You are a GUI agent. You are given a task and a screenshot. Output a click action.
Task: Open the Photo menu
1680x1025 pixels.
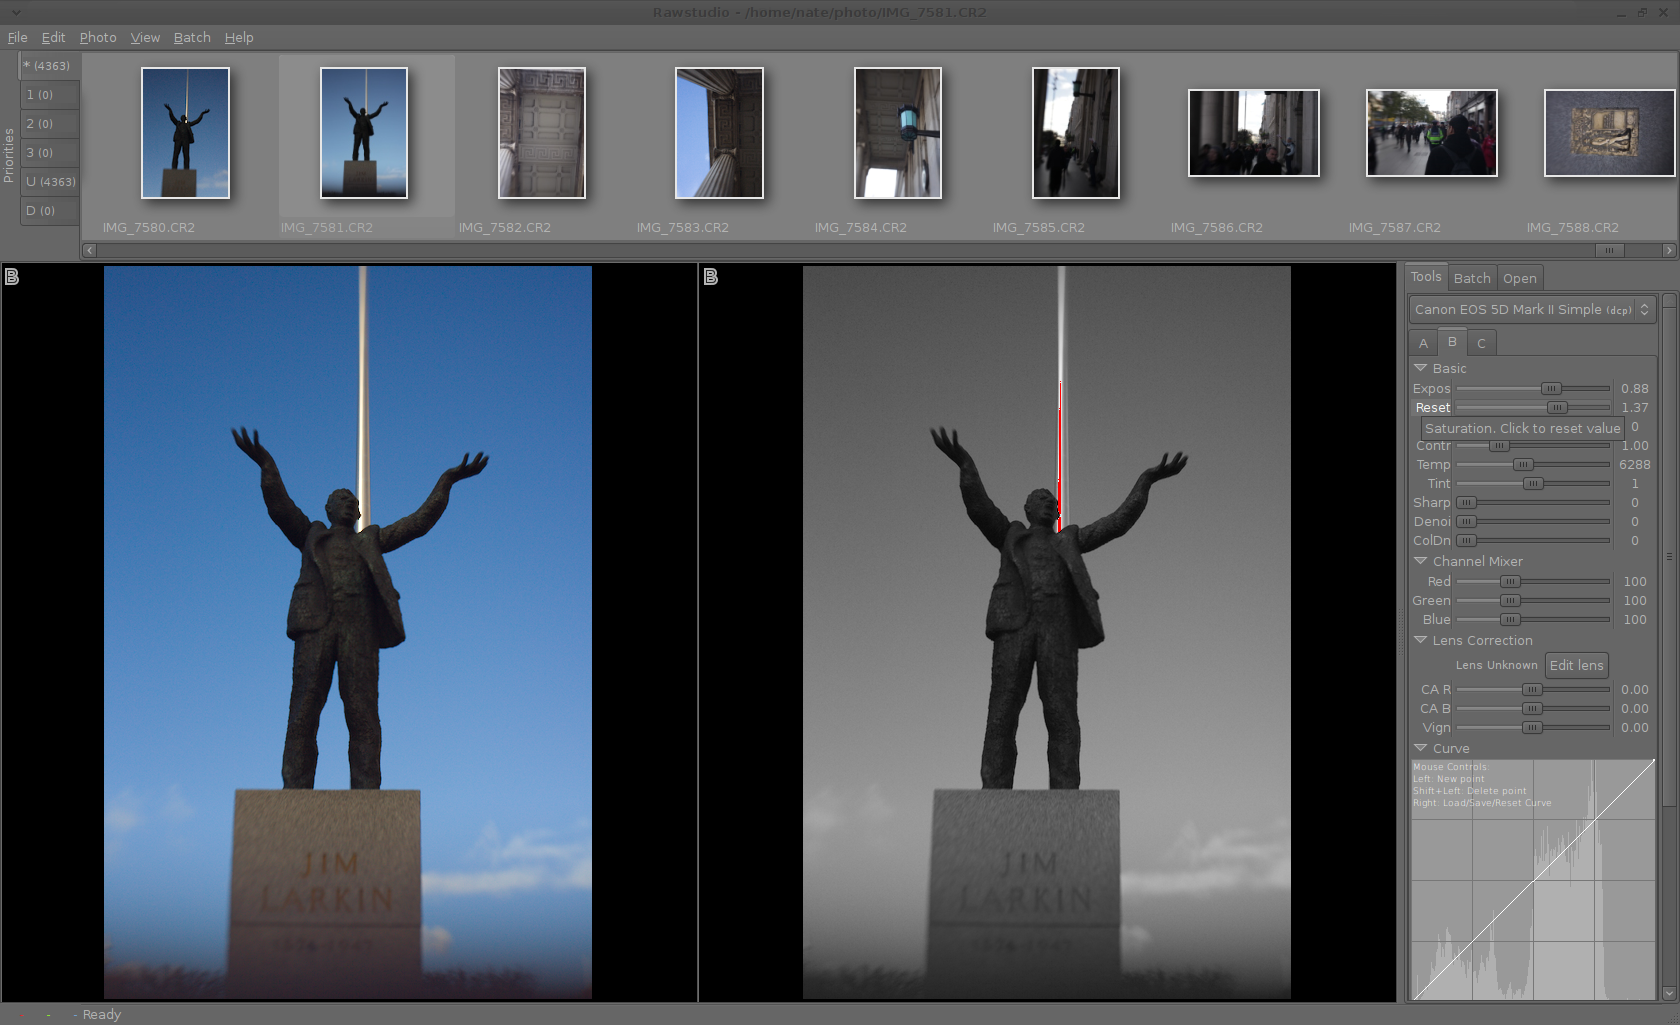click(98, 37)
